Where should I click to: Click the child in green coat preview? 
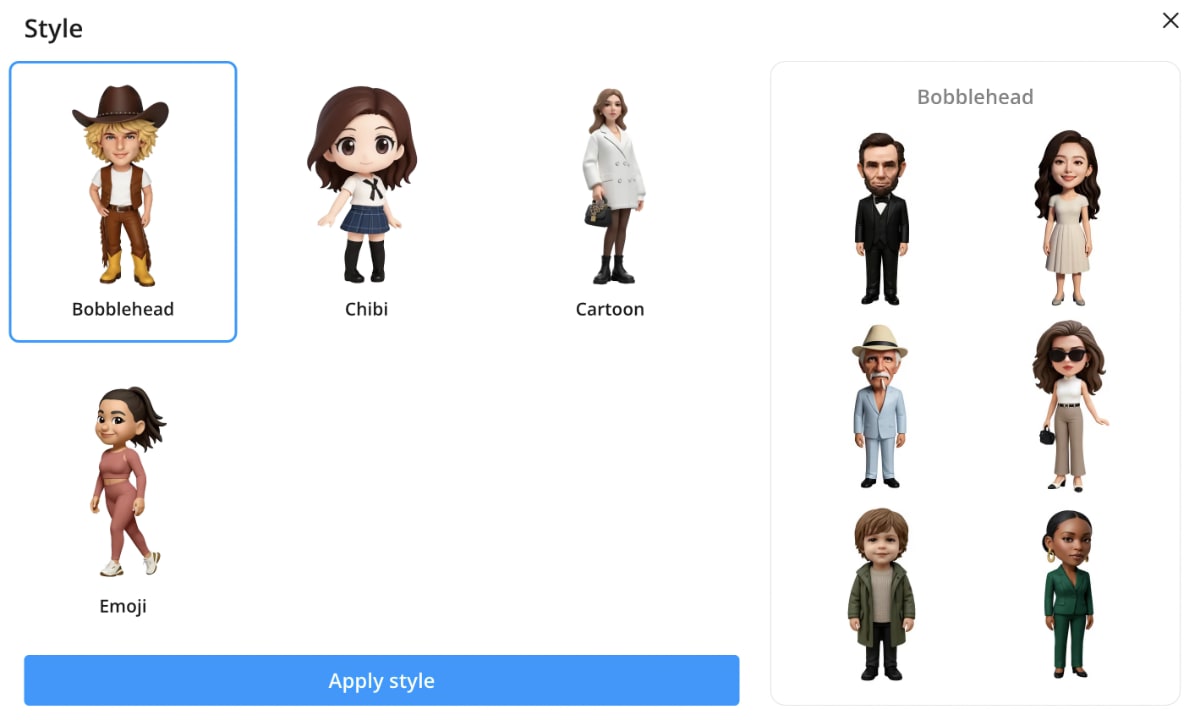pyautogui.click(x=881, y=594)
